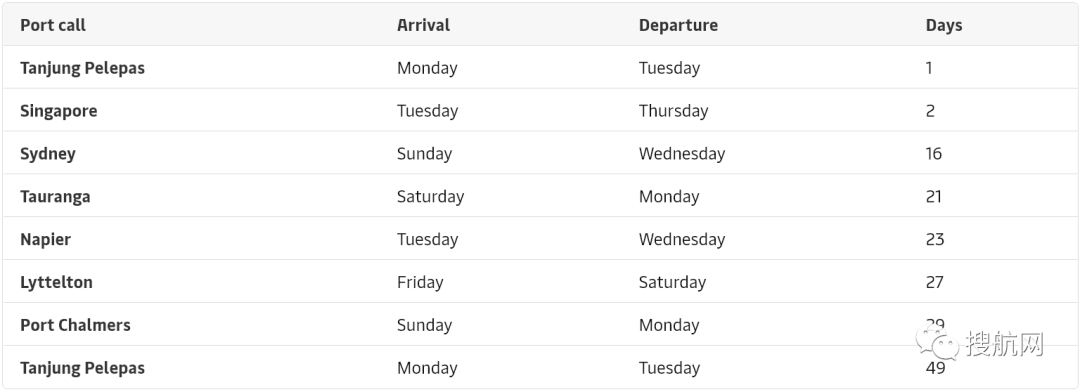Click the Chinese watermark text beside logo
The image size is (1080, 392).
pyautogui.click(x=1005, y=343)
